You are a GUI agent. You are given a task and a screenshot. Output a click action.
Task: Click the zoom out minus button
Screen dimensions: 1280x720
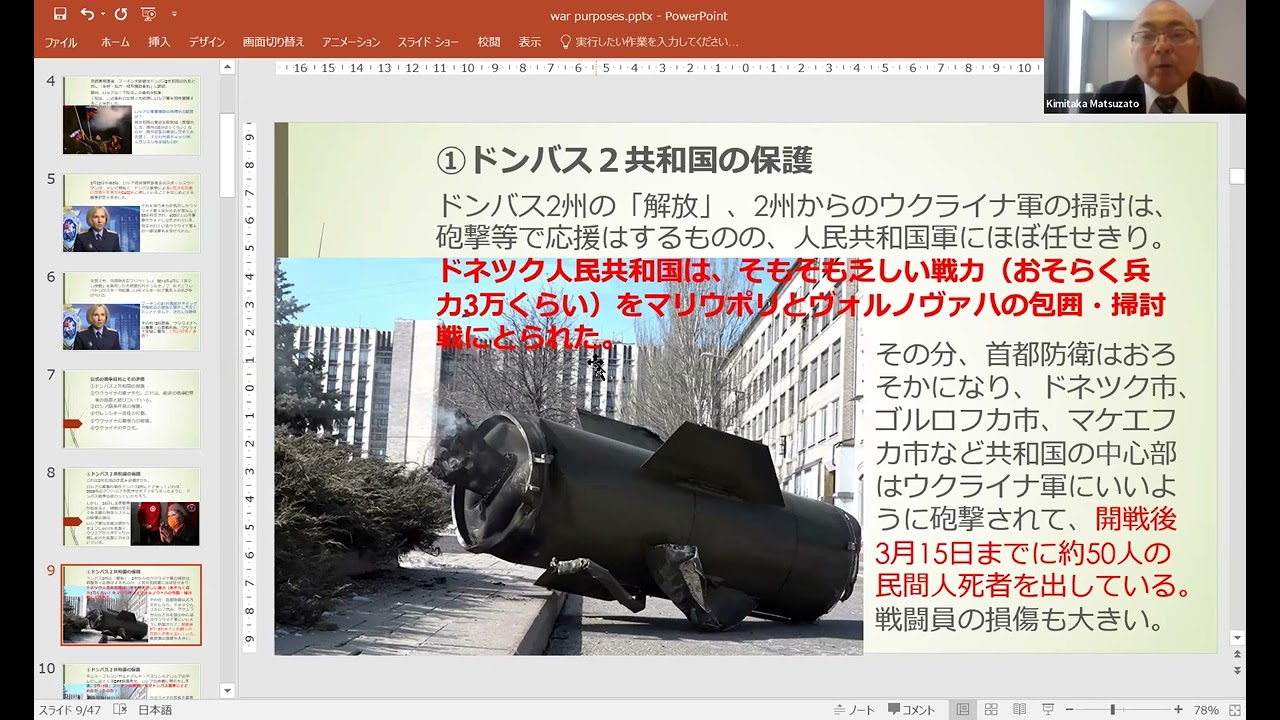(1068, 710)
